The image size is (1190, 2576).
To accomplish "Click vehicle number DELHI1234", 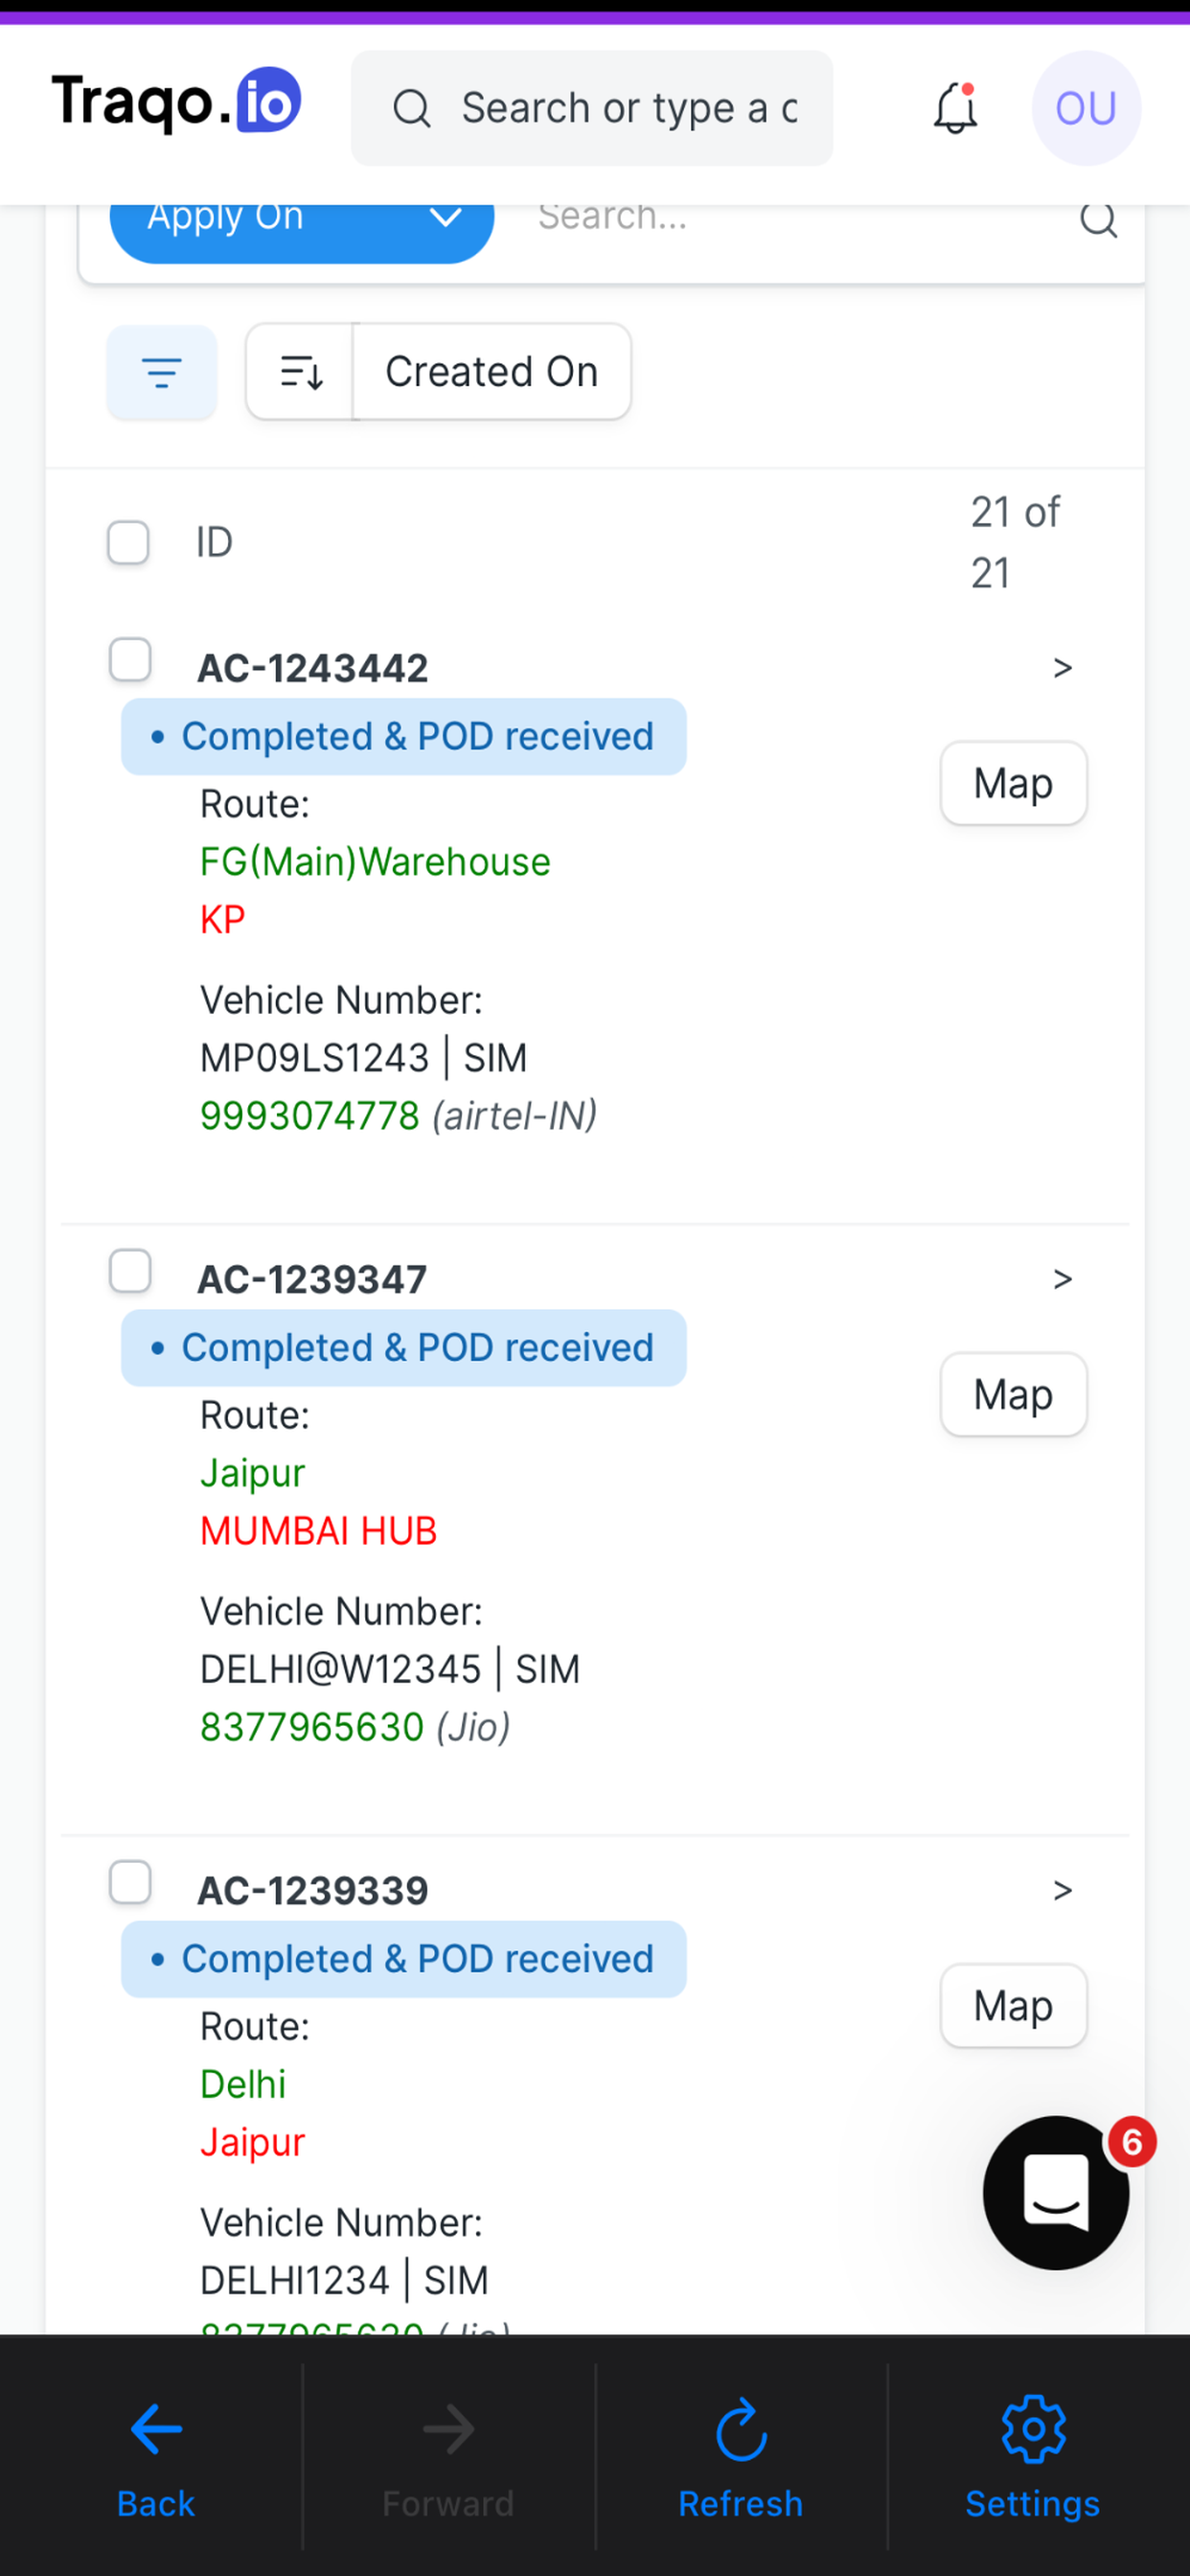I will click(294, 2279).
